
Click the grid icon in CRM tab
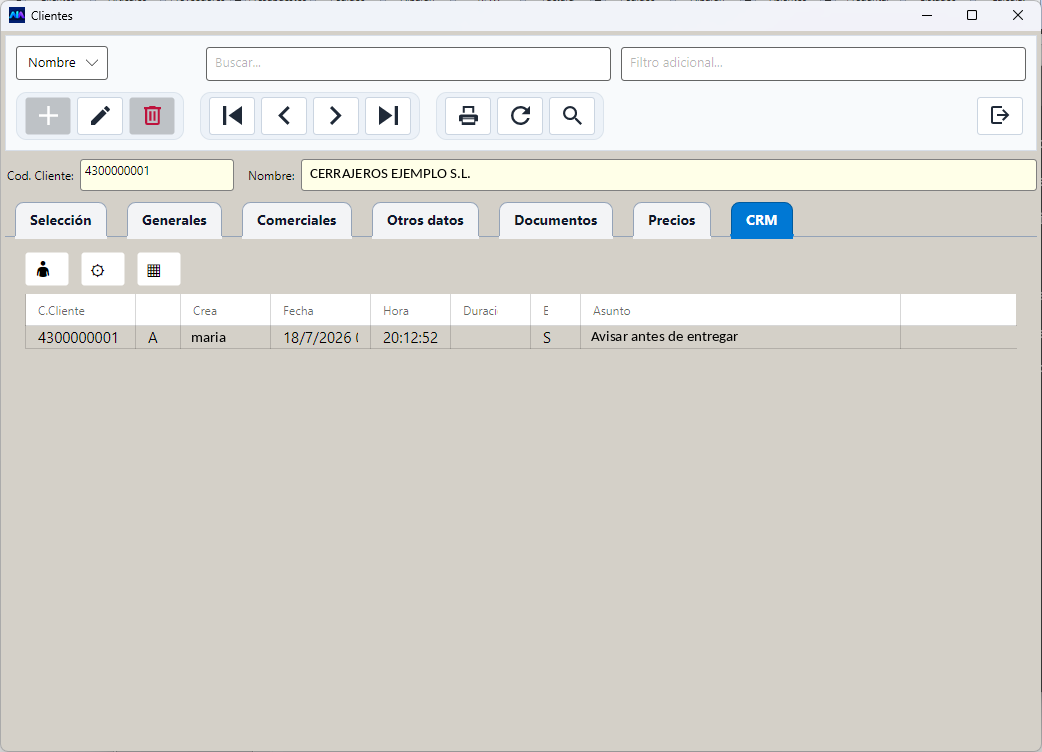(158, 269)
